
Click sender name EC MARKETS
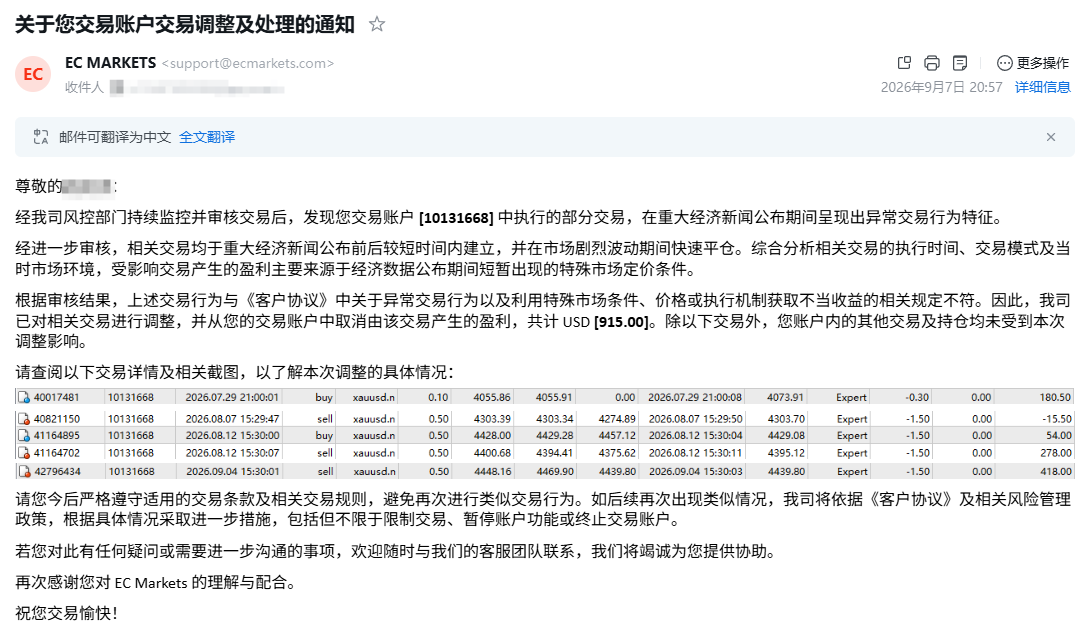[x=111, y=63]
